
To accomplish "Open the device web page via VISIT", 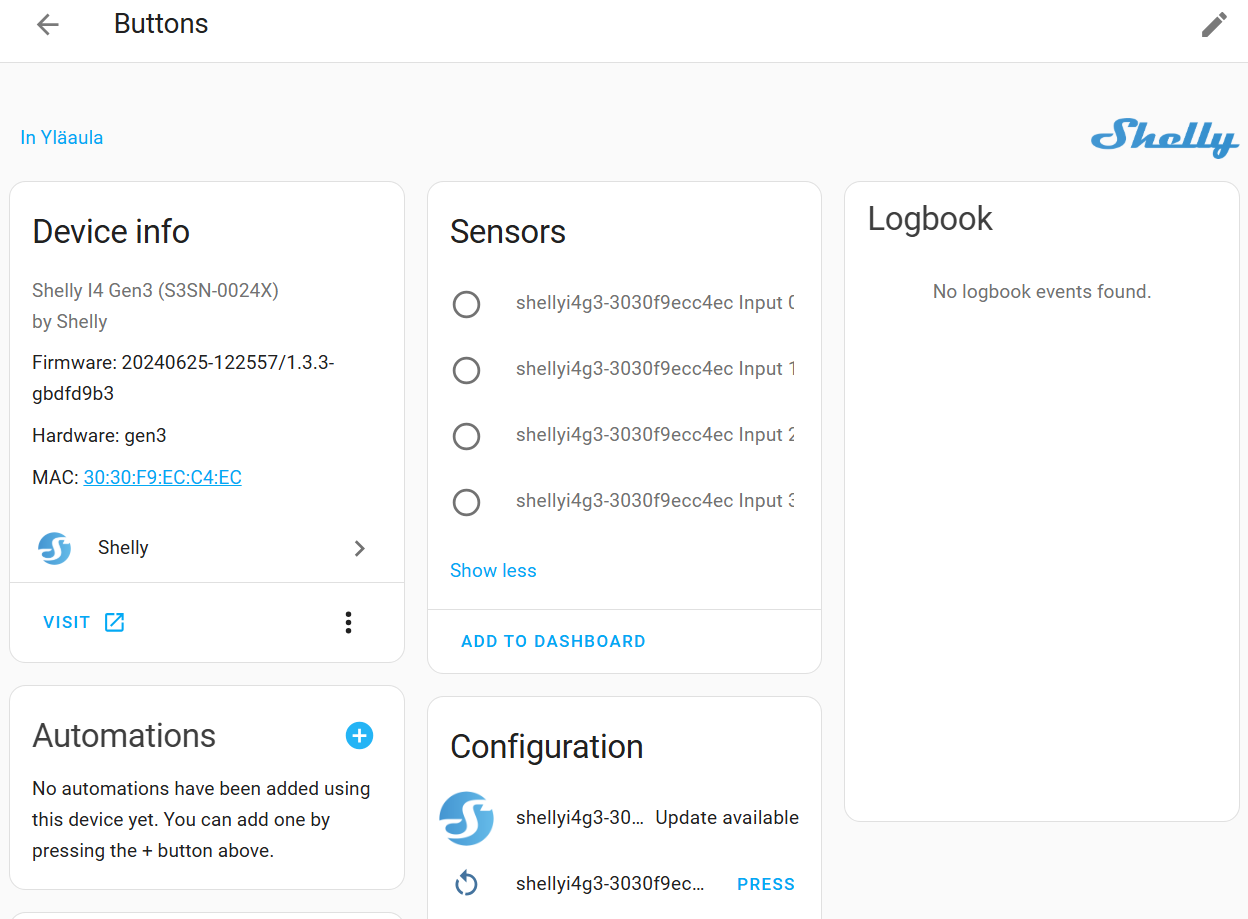I will (66, 621).
